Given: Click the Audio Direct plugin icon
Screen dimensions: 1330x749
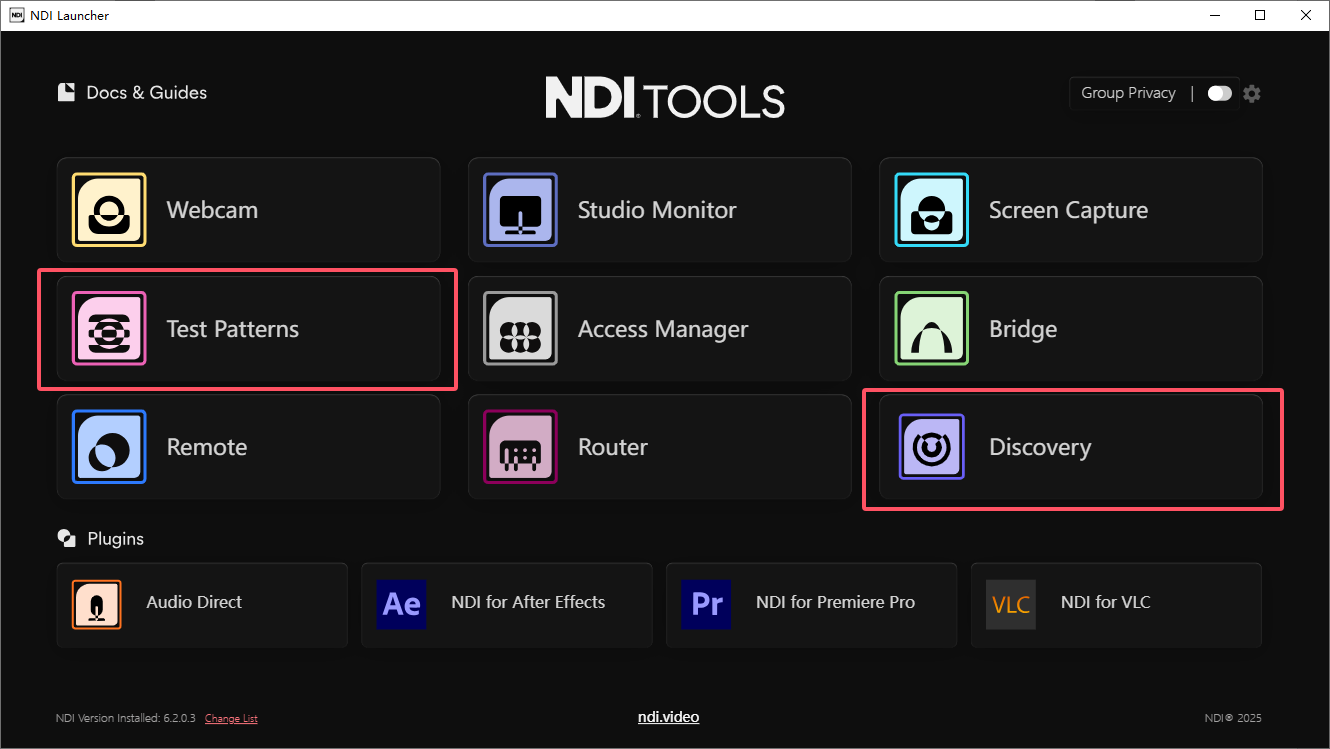Looking at the screenshot, I should point(97,604).
